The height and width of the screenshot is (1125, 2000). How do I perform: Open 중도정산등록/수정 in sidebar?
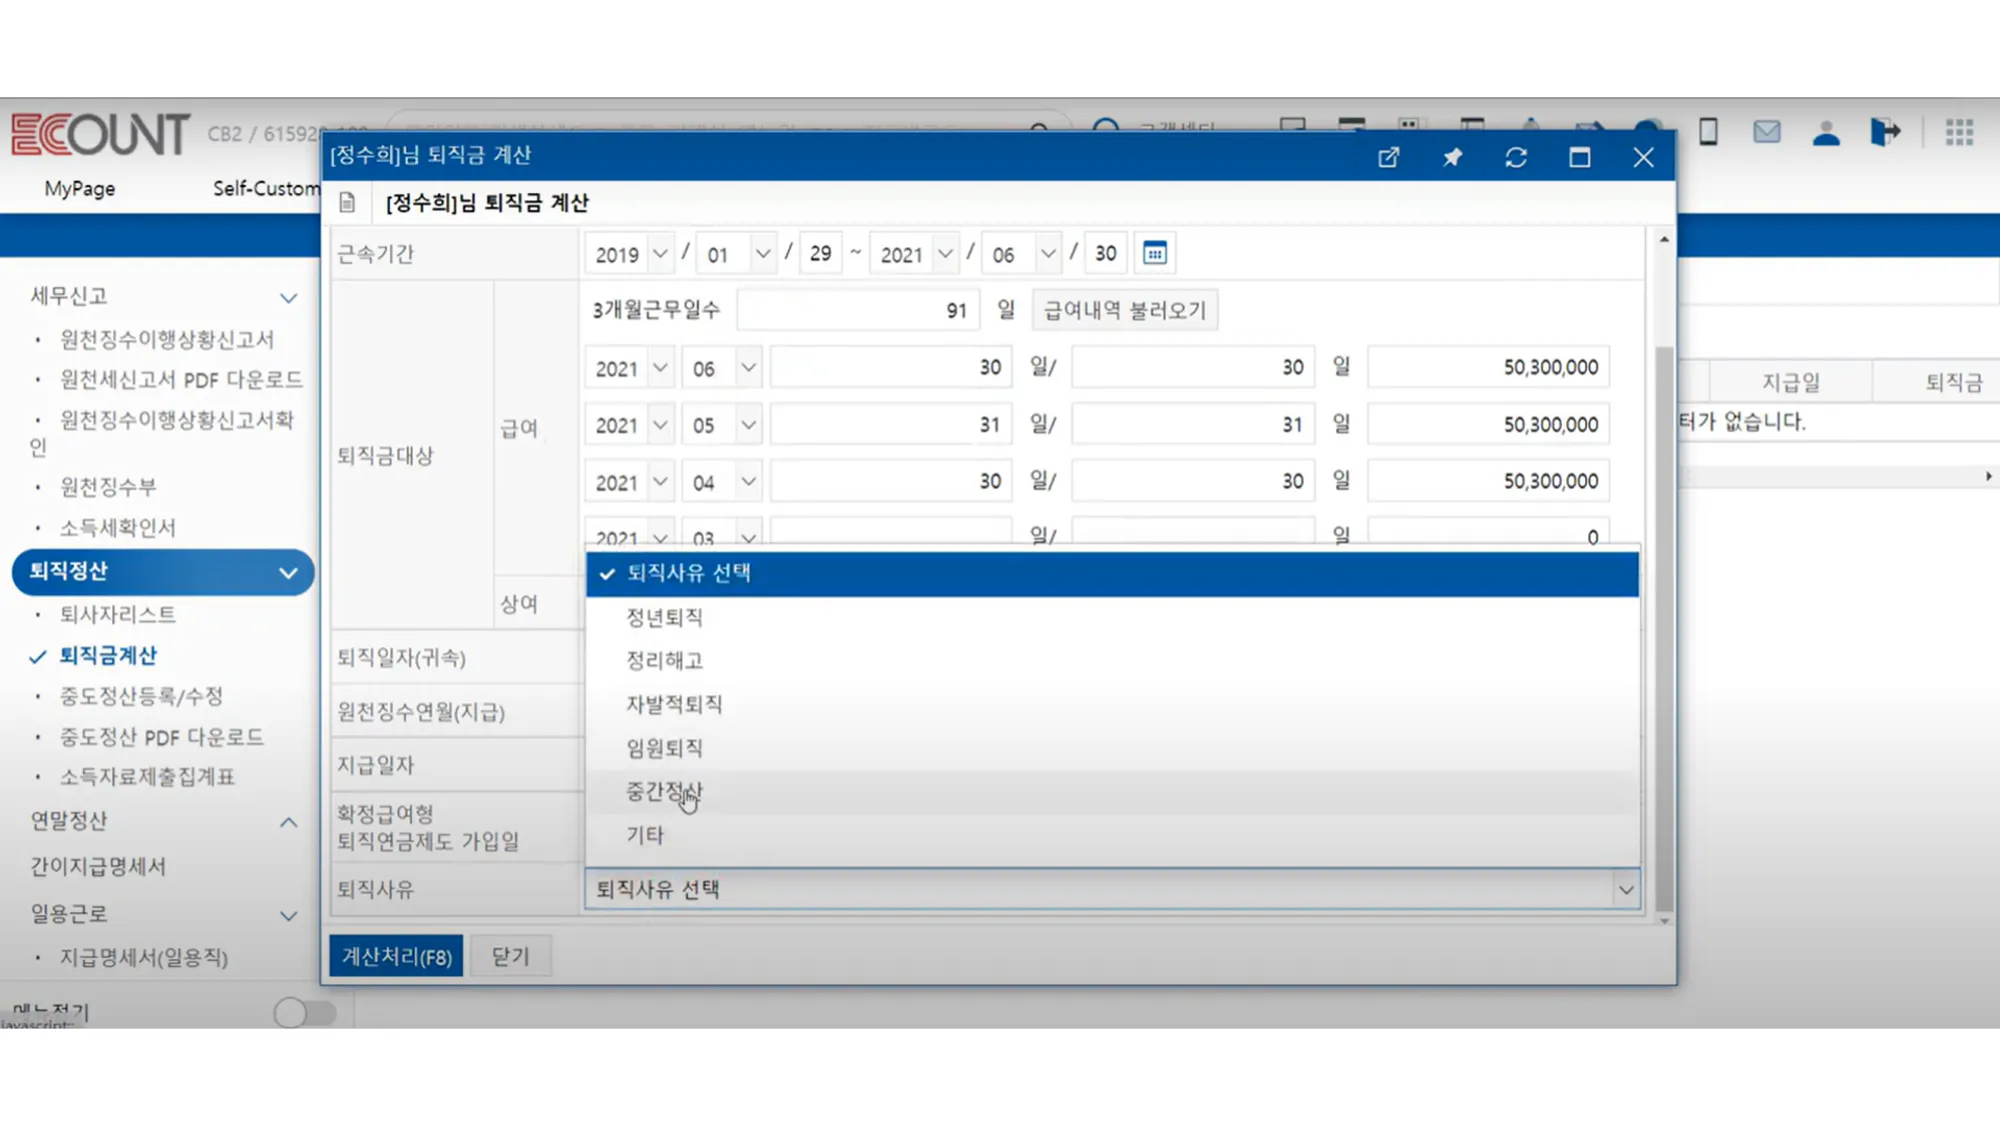(141, 696)
